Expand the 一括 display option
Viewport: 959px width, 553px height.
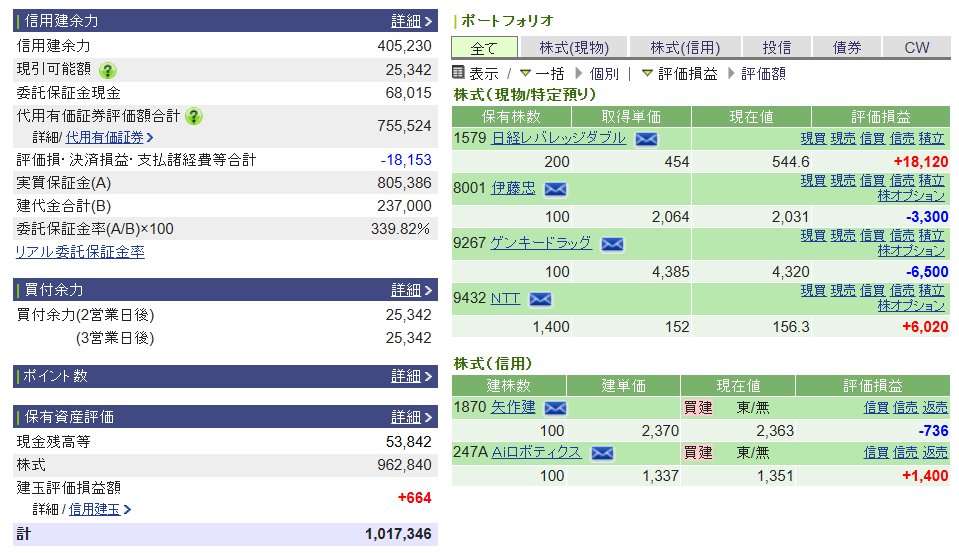(541, 73)
